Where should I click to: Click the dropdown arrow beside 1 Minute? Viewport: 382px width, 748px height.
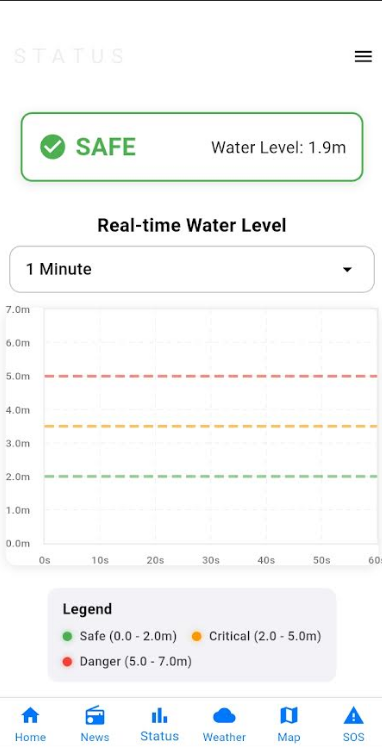(347, 270)
